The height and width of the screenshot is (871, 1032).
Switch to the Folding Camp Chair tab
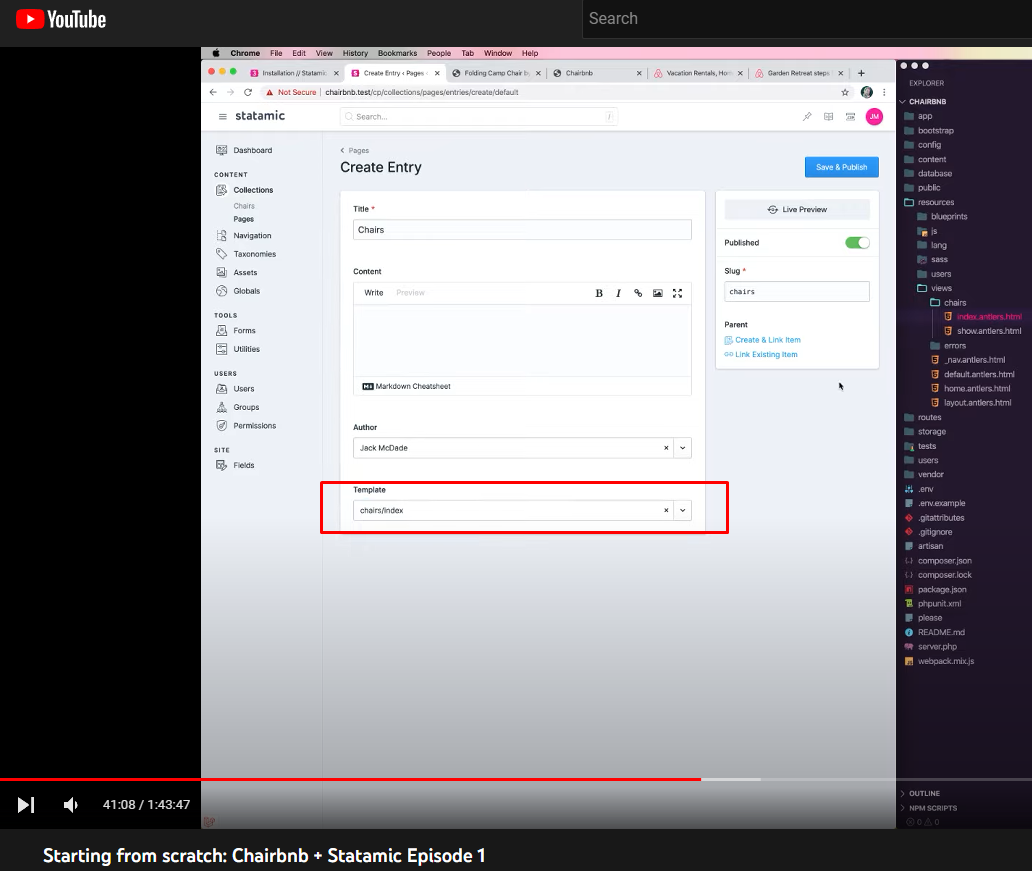(496, 73)
